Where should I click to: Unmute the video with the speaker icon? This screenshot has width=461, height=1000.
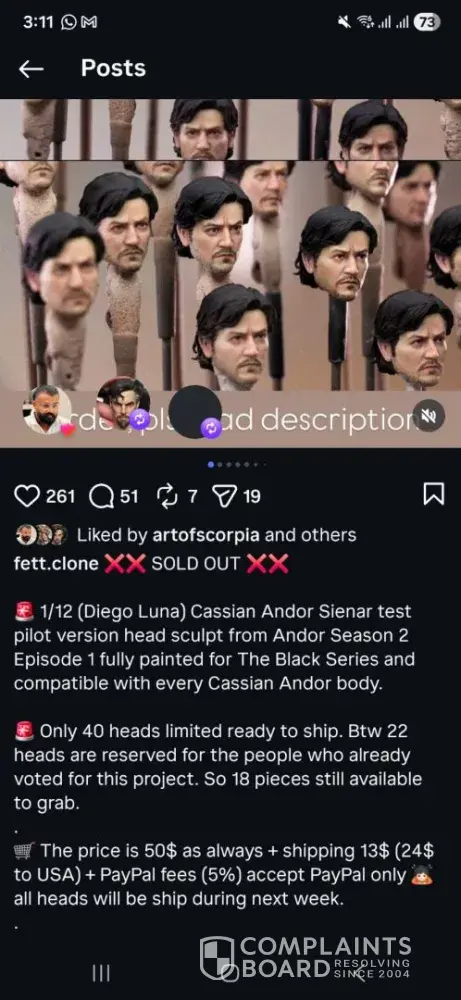point(428,416)
